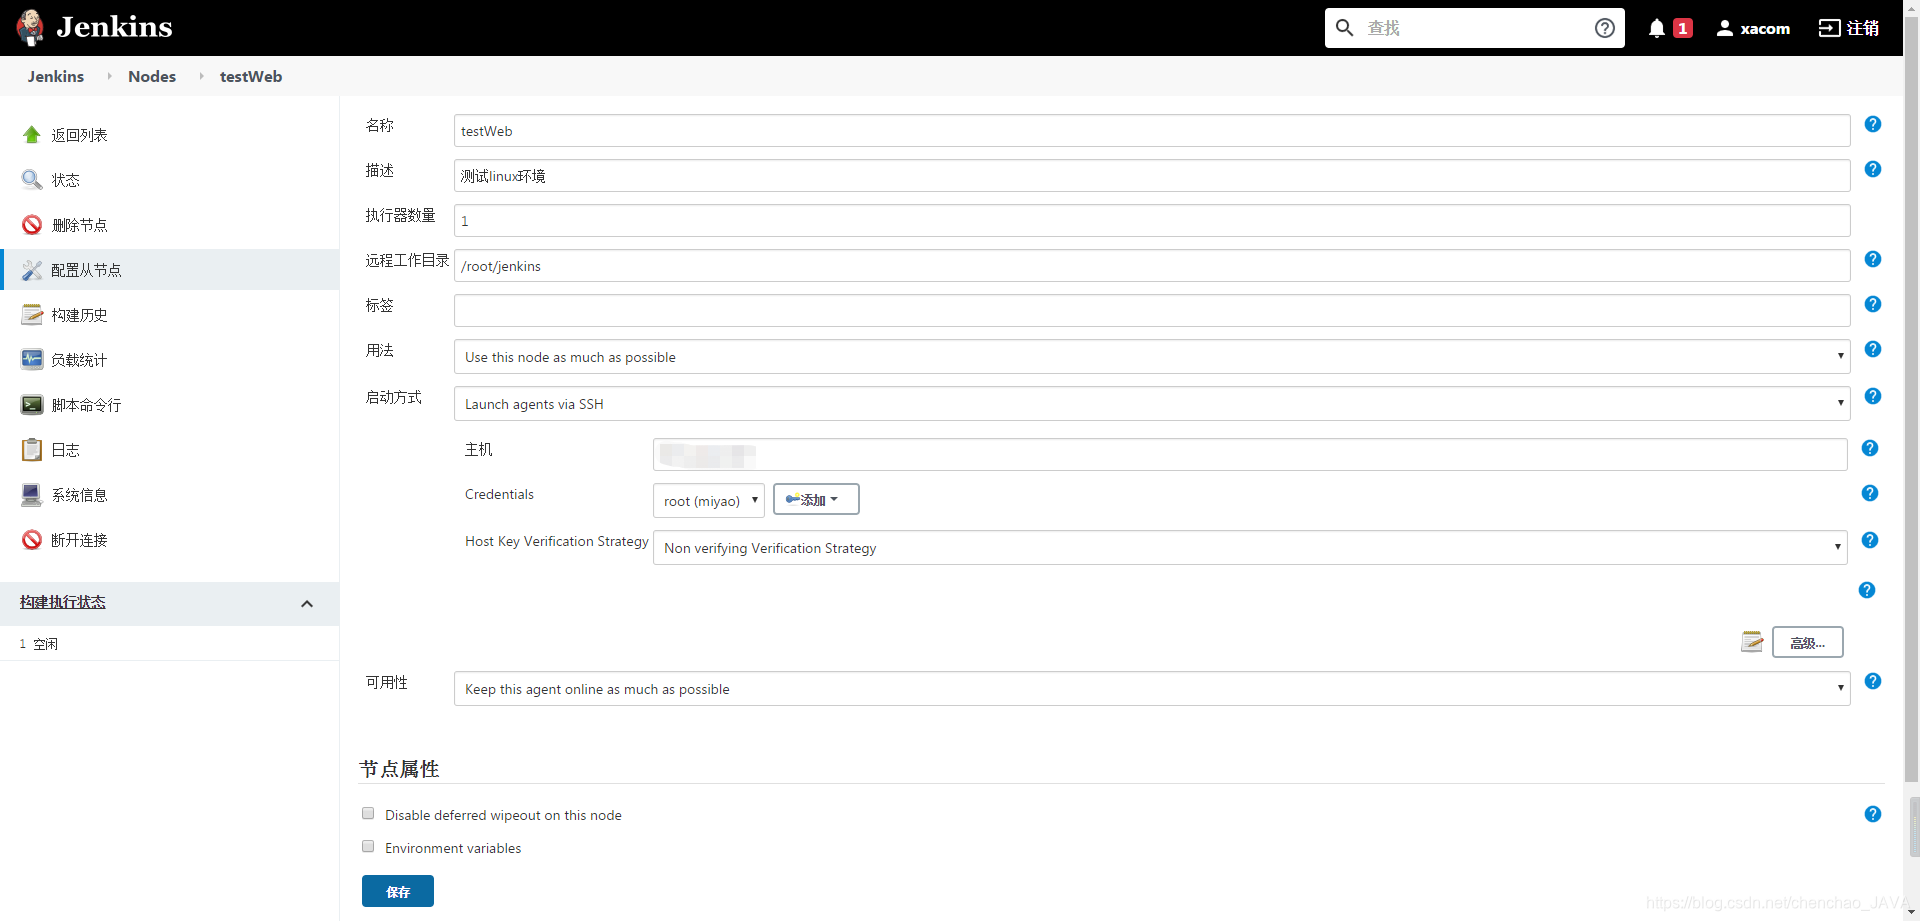Viewport: 1920px width, 921px height.
Task: Go to Jenkins breadcrumb link
Action: pyautogui.click(x=56, y=76)
